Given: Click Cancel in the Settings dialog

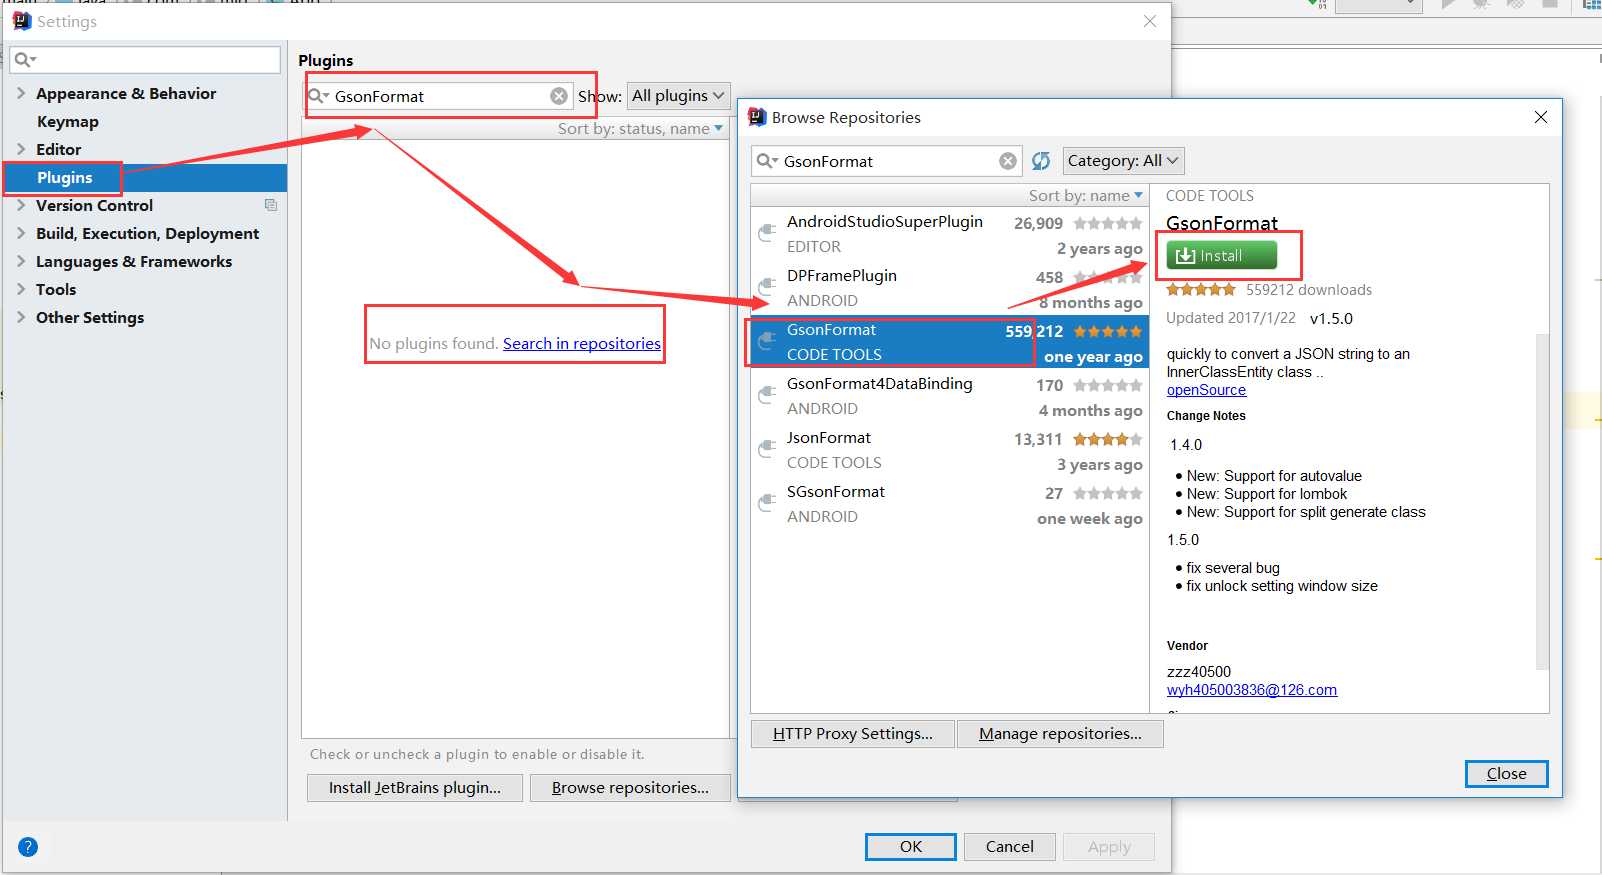Looking at the screenshot, I should click(x=1010, y=847).
